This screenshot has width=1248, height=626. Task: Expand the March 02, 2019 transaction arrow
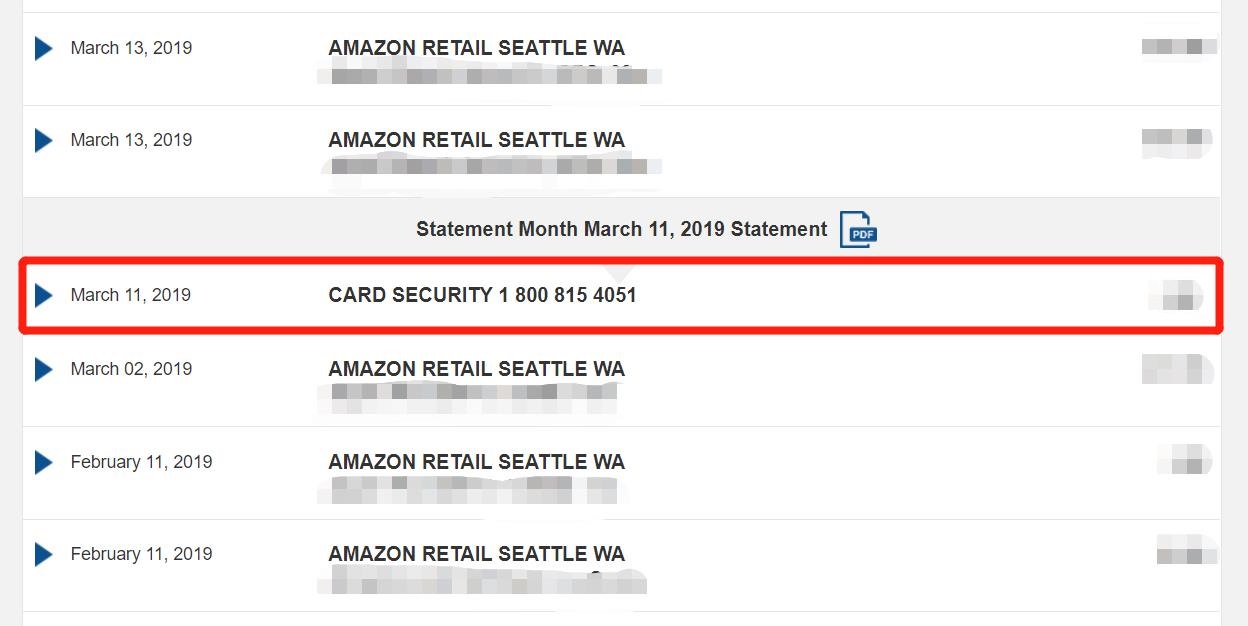click(x=43, y=369)
